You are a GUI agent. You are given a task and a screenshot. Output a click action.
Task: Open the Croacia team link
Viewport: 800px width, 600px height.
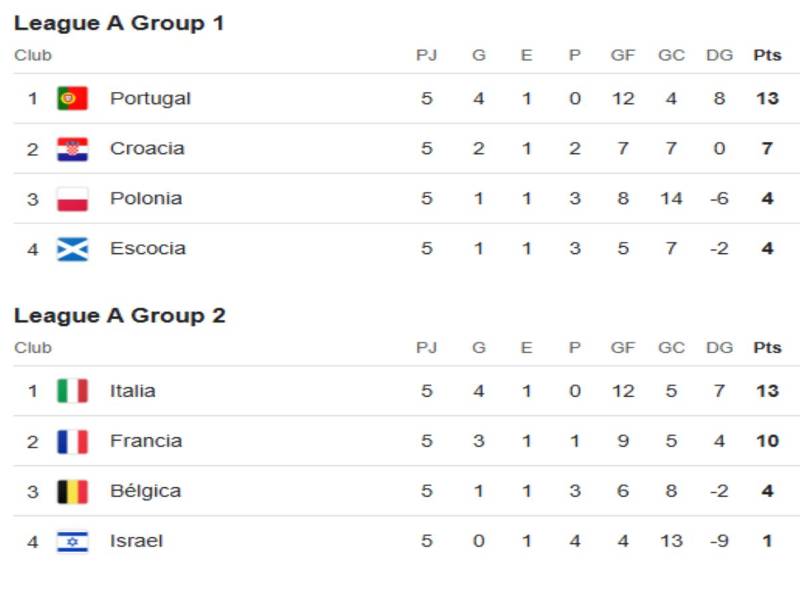pyautogui.click(x=147, y=149)
